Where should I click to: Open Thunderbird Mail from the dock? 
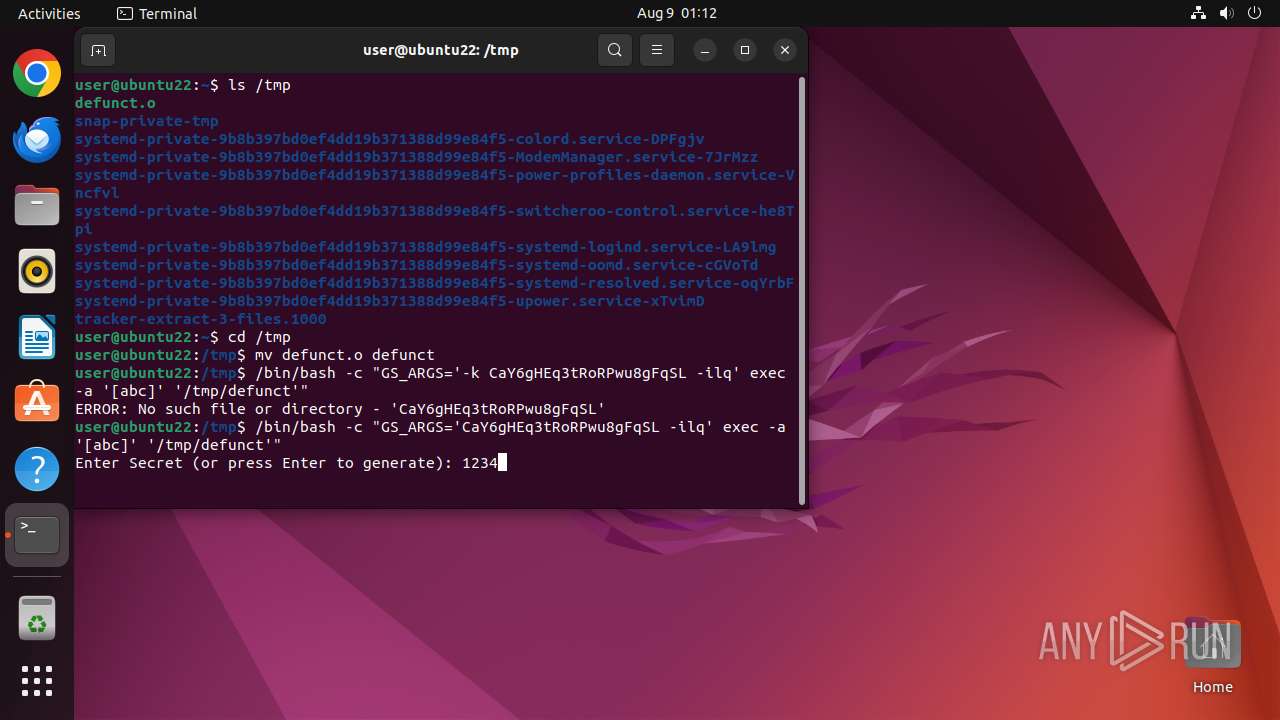(x=37, y=139)
